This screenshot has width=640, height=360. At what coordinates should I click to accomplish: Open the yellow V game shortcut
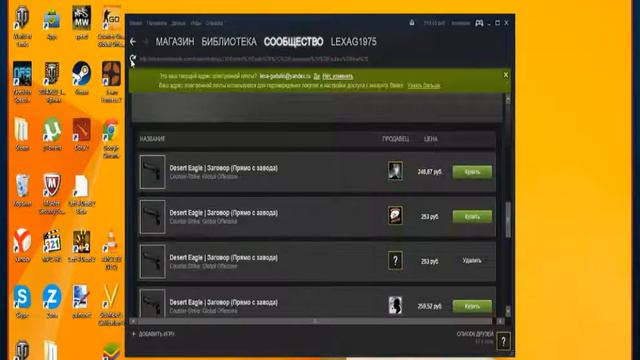point(111,297)
